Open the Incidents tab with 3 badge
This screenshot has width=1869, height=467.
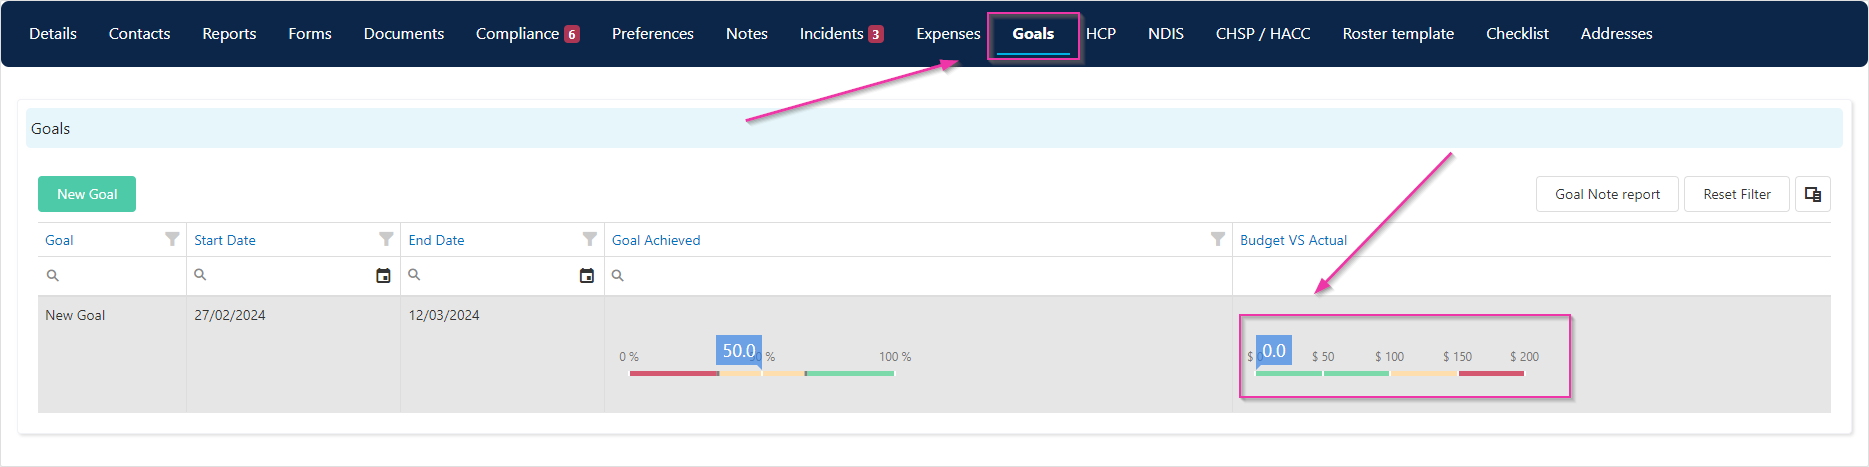841,34
